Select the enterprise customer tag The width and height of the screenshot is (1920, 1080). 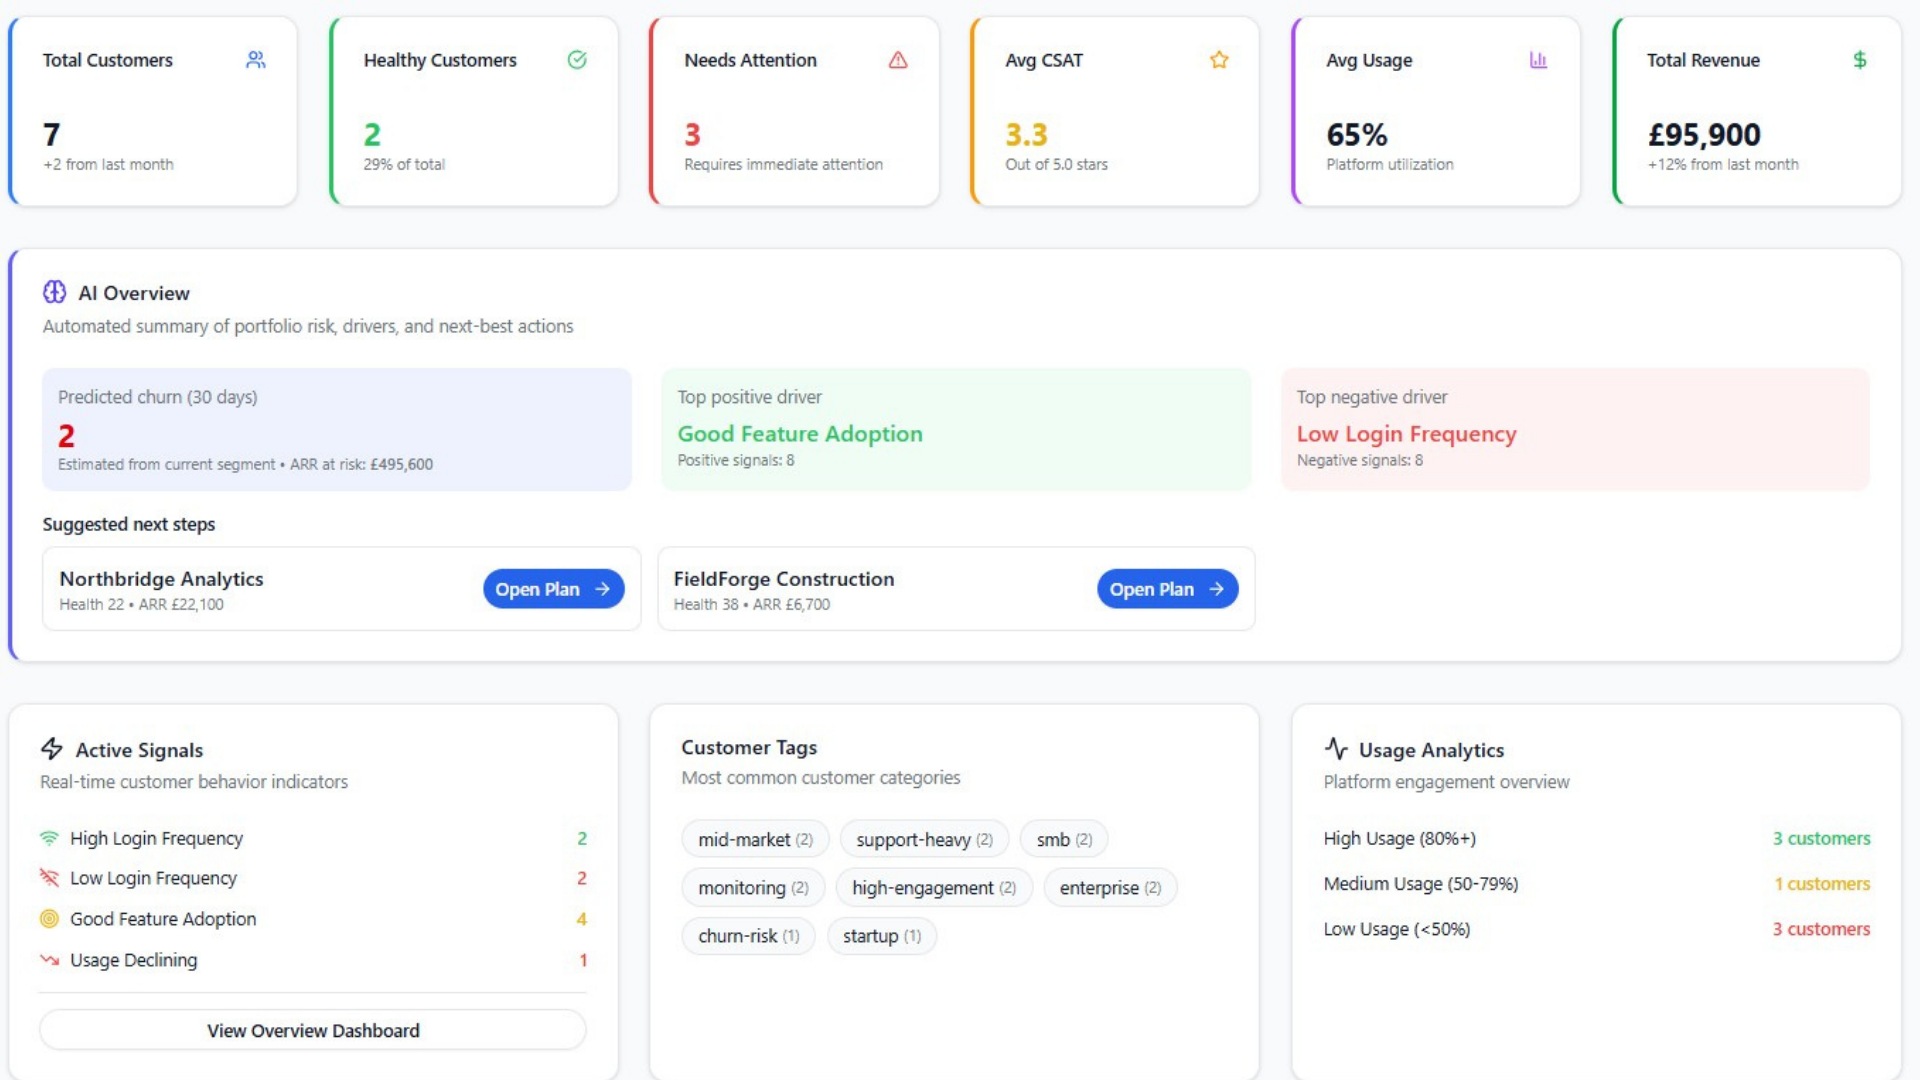coord(1110,887)
